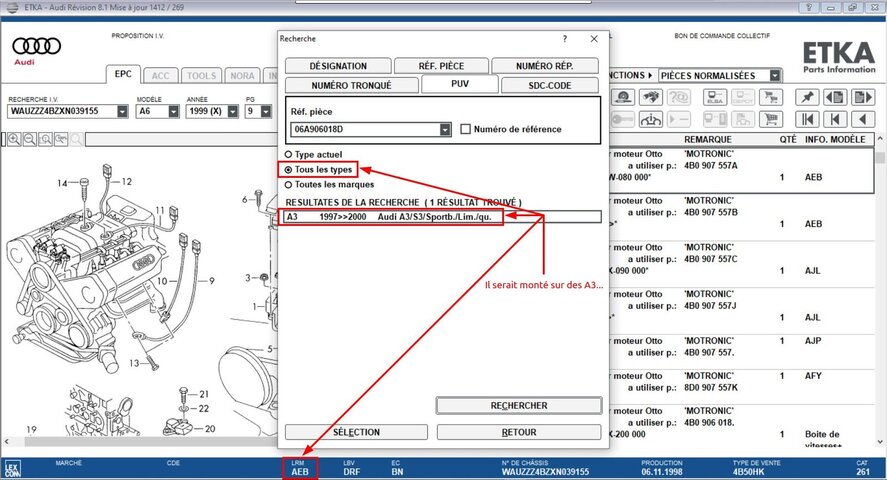
Task: Click the LRM AEB status bar entry
Action: pos(300,468)
